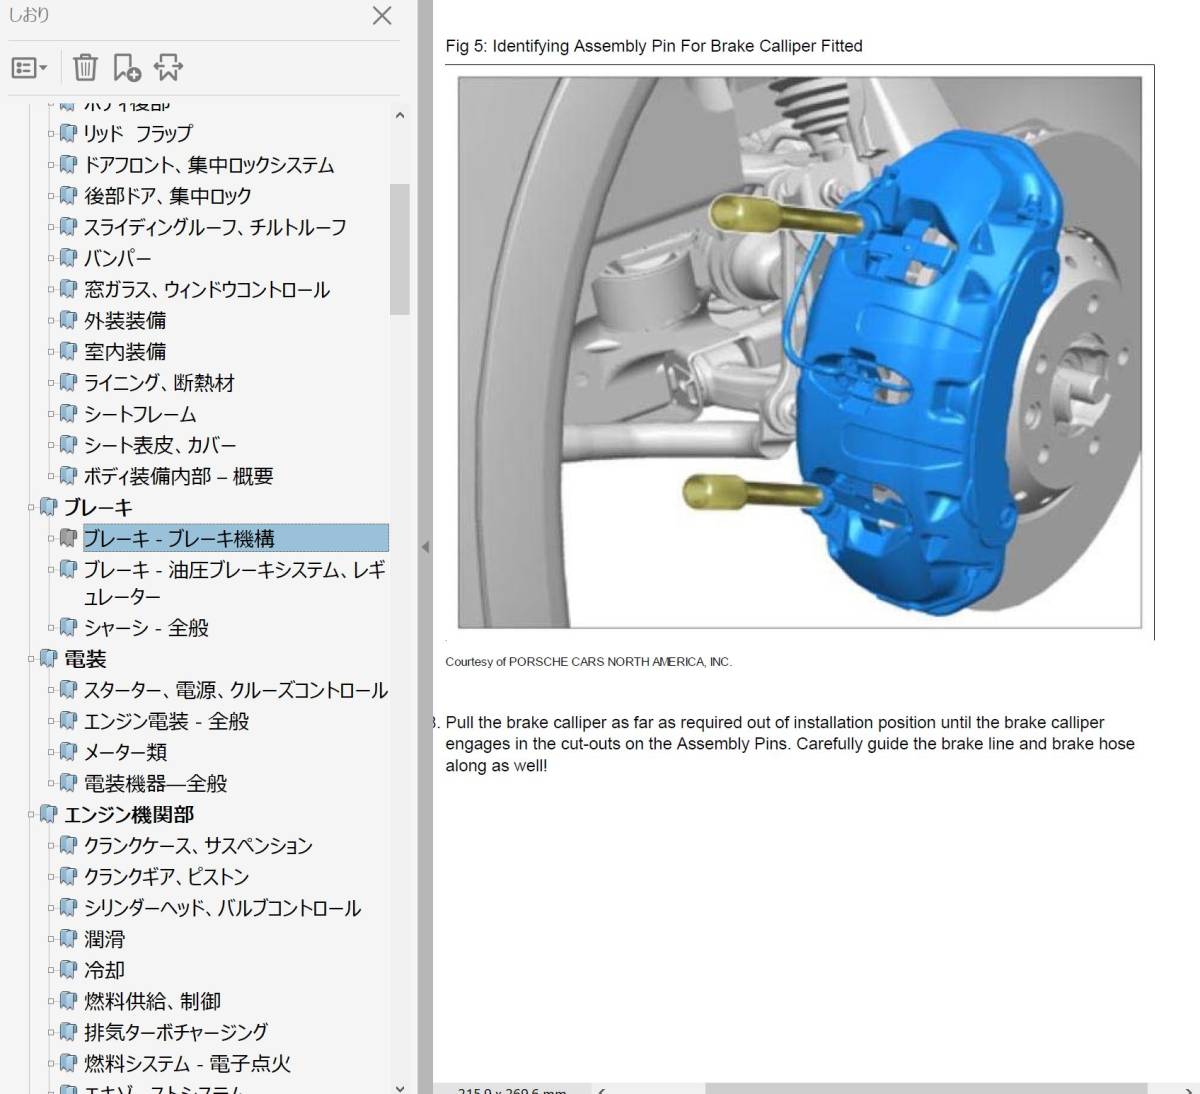Add a new bookmark
Viewport: 1200px width, 1094px height.
[x=126, y=67]
